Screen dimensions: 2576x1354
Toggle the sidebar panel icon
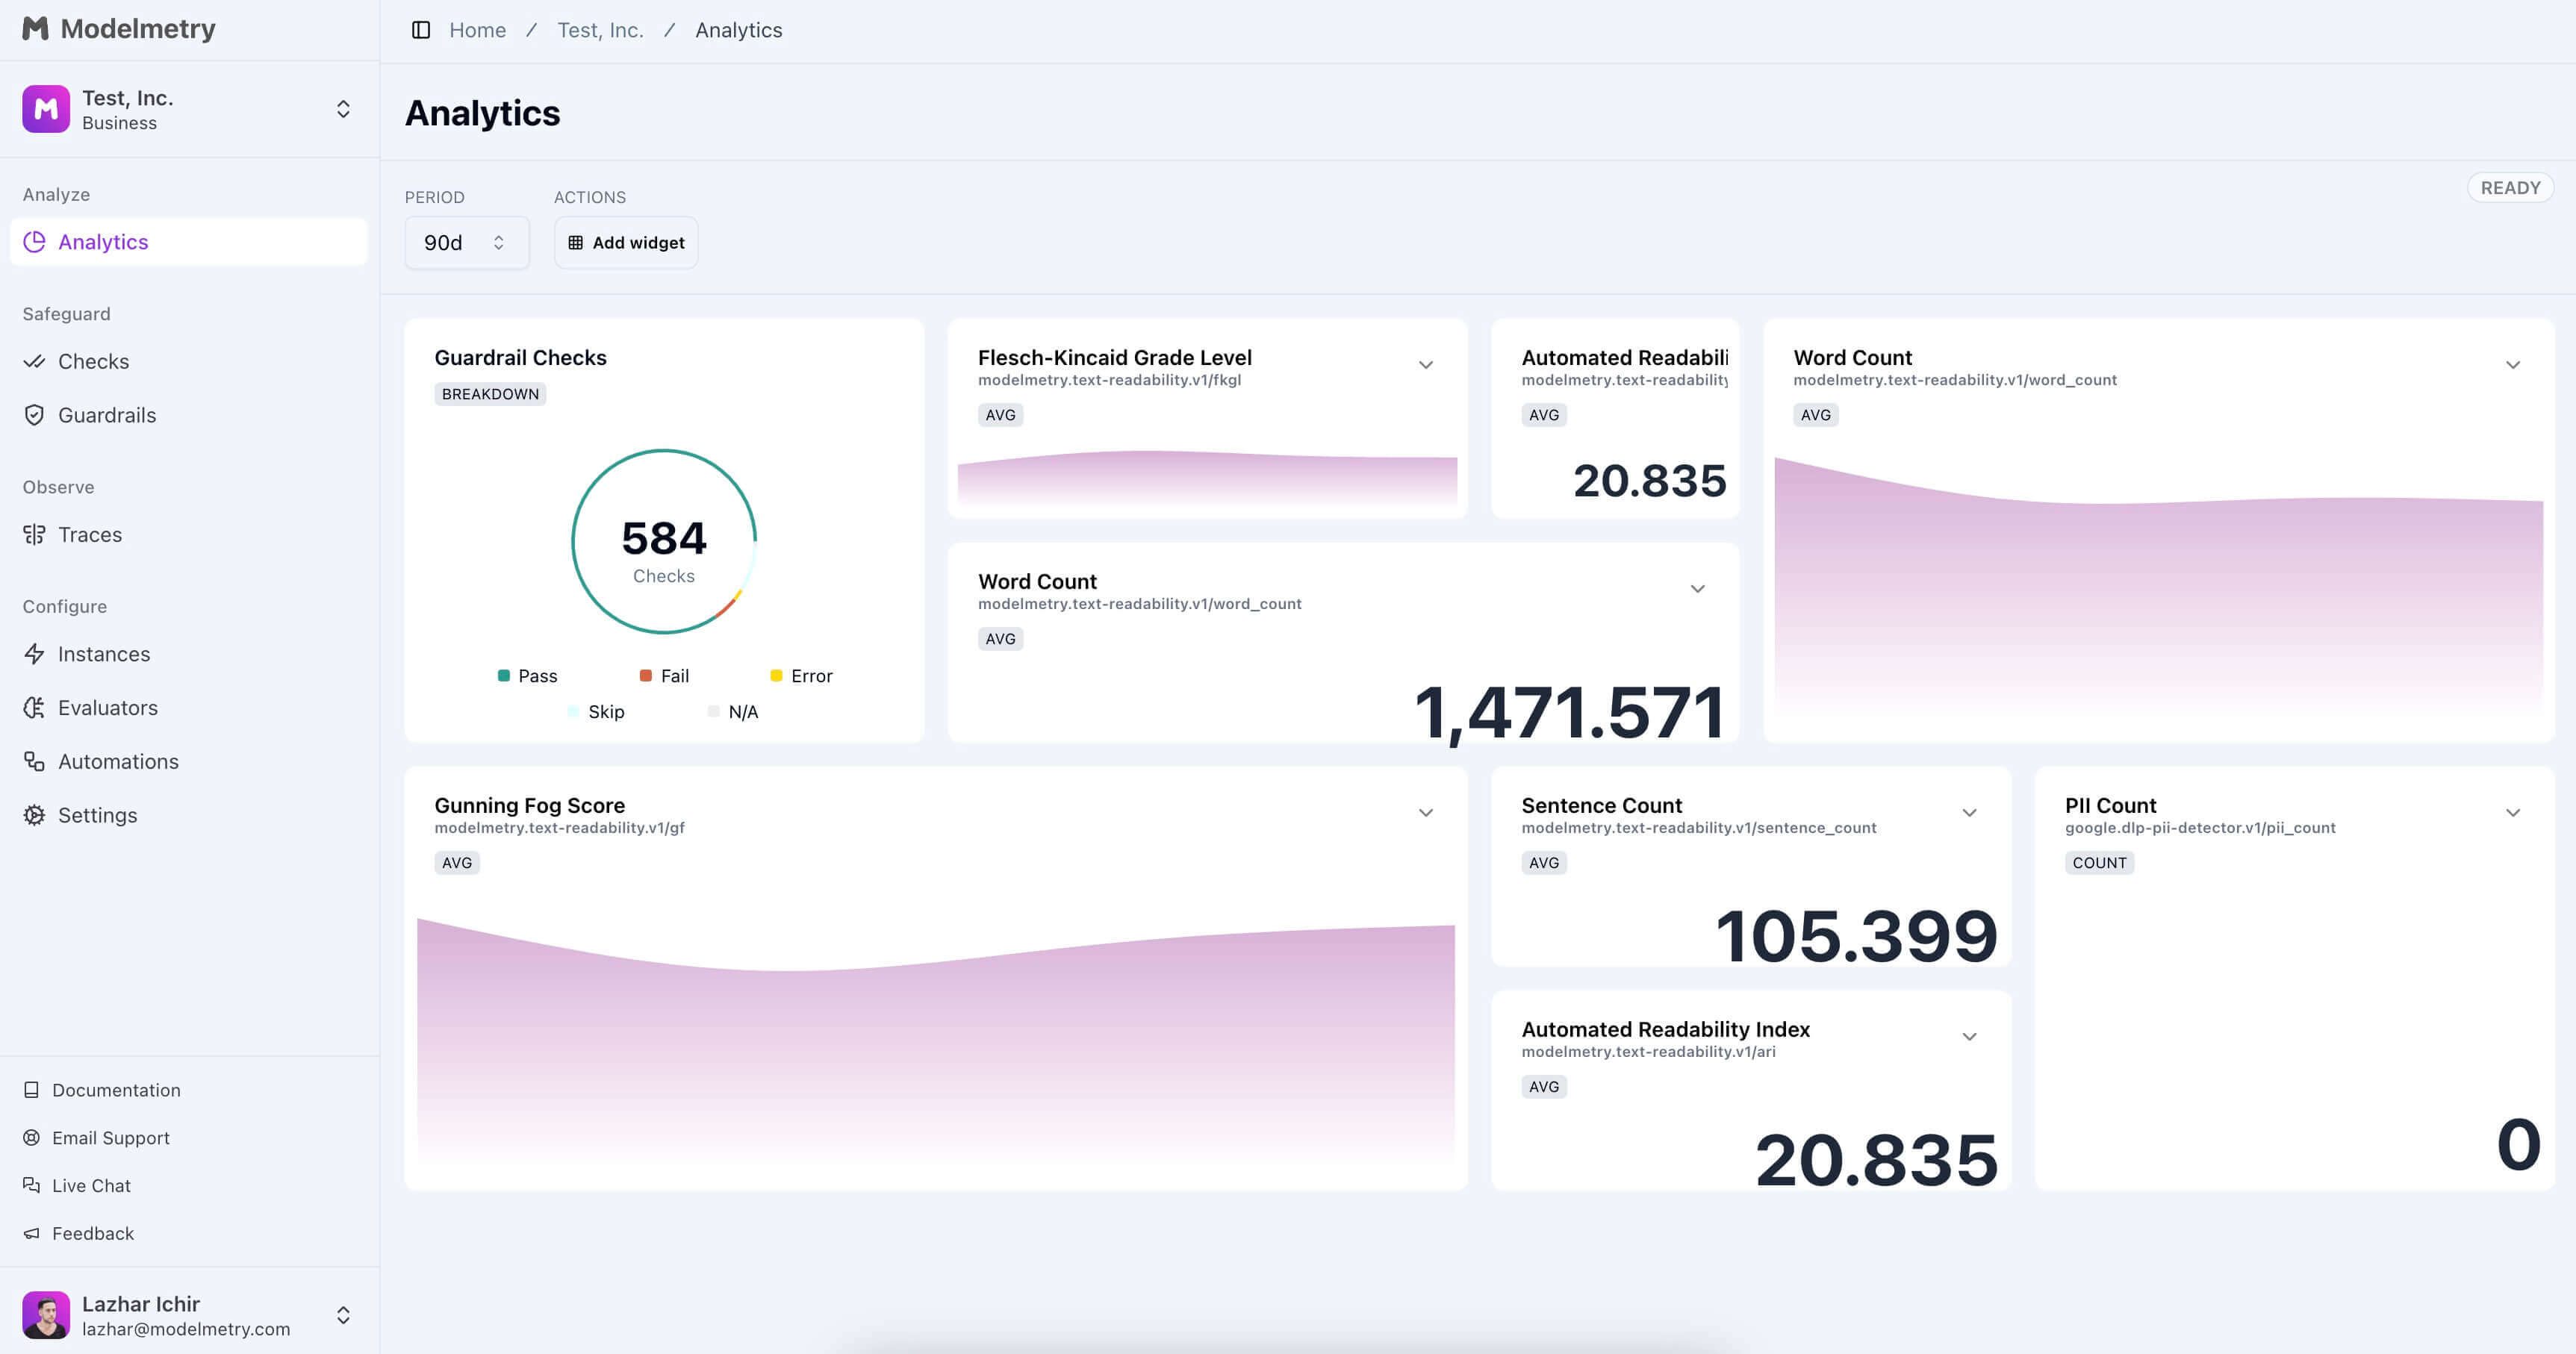[x=421, y=30]
